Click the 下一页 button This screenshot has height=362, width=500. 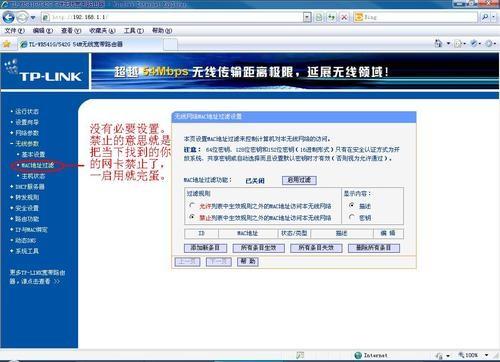[x=219, y=262]
